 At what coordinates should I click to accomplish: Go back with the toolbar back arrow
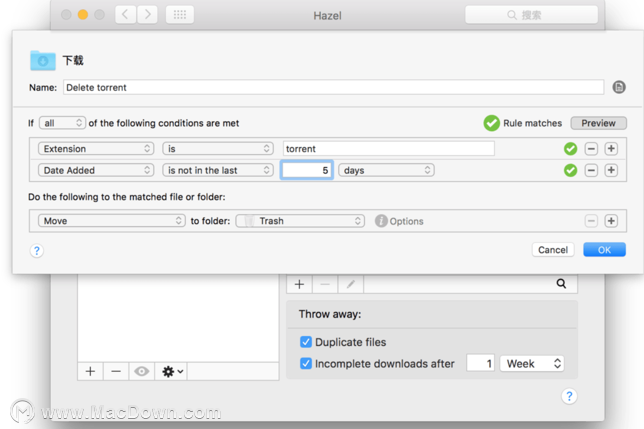pyautogui.click(x=125, y=15)
